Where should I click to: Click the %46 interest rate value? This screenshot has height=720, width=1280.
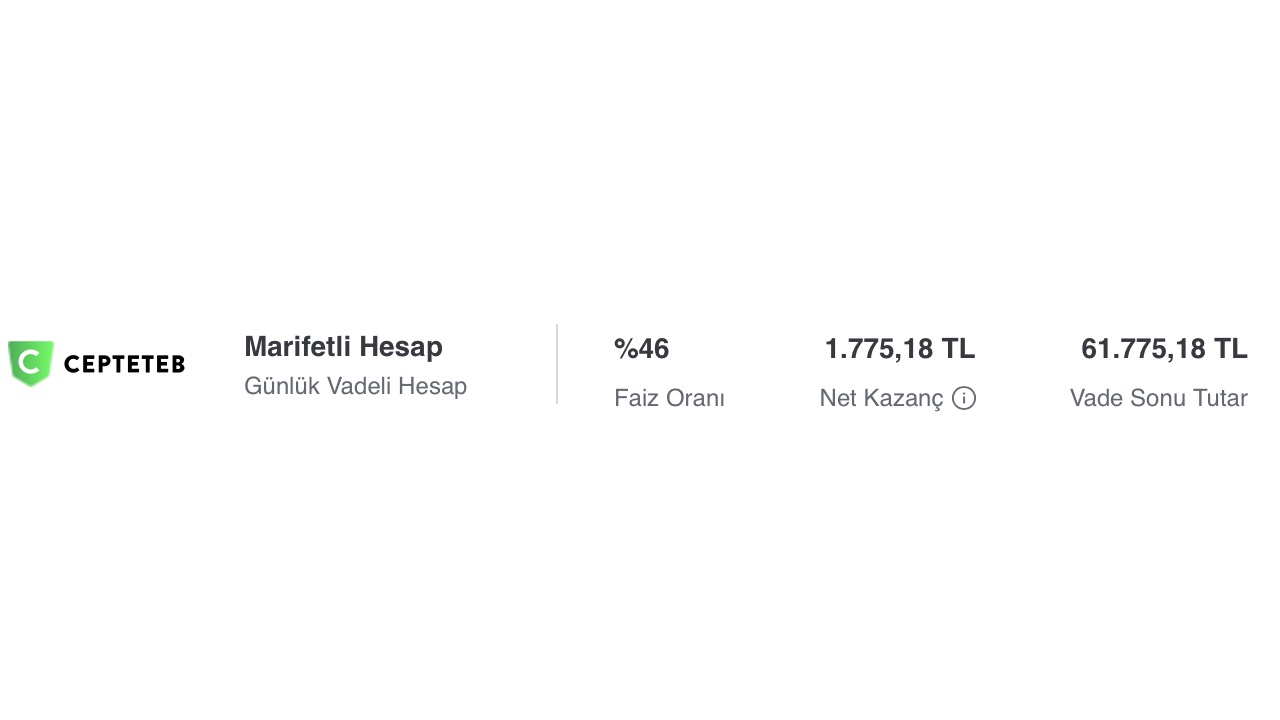(x=641, y=349)
